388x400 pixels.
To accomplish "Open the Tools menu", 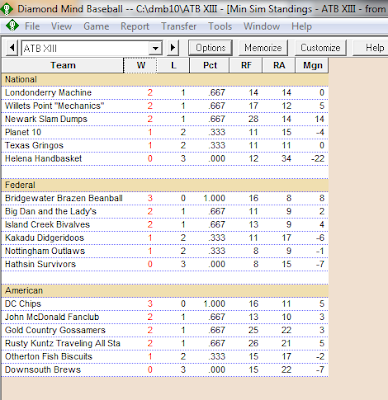I will 220,26.
